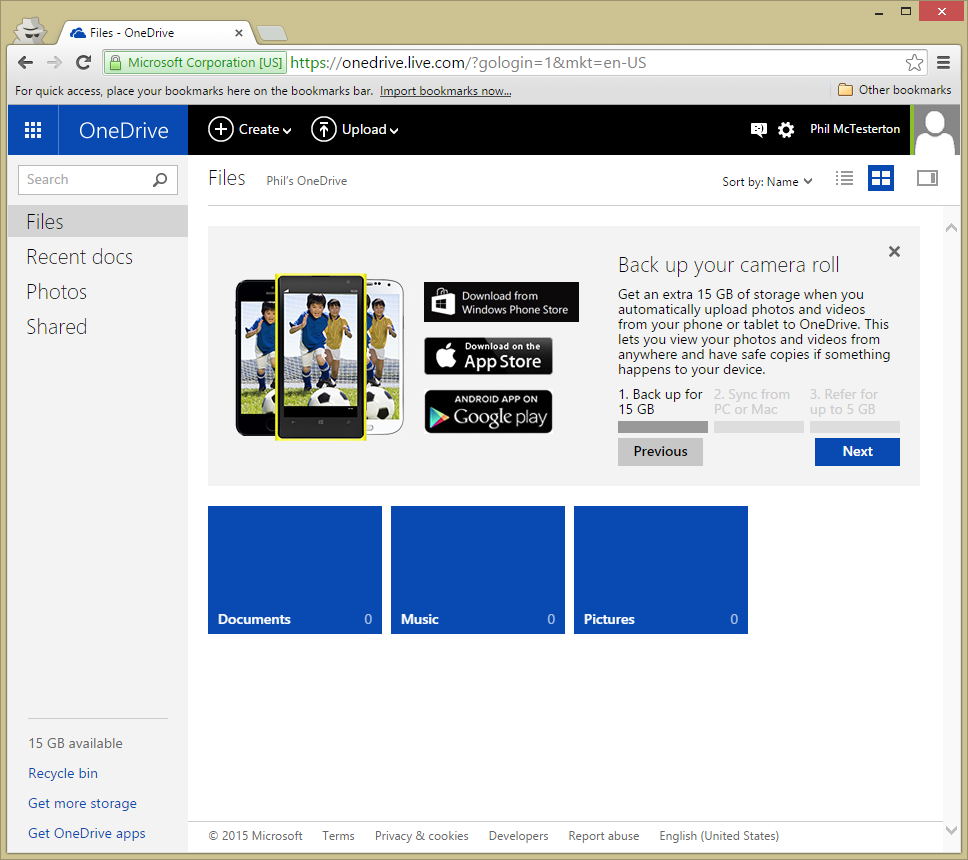Open the Sort by: Name dropdown
Image resolution: width=968 pixels, height=860 pixels.
[767, 182]
